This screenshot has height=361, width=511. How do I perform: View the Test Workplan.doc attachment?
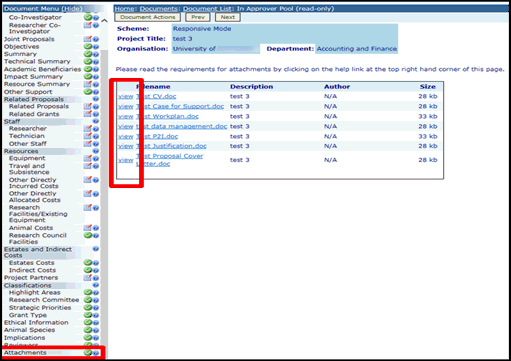point(126,117)
